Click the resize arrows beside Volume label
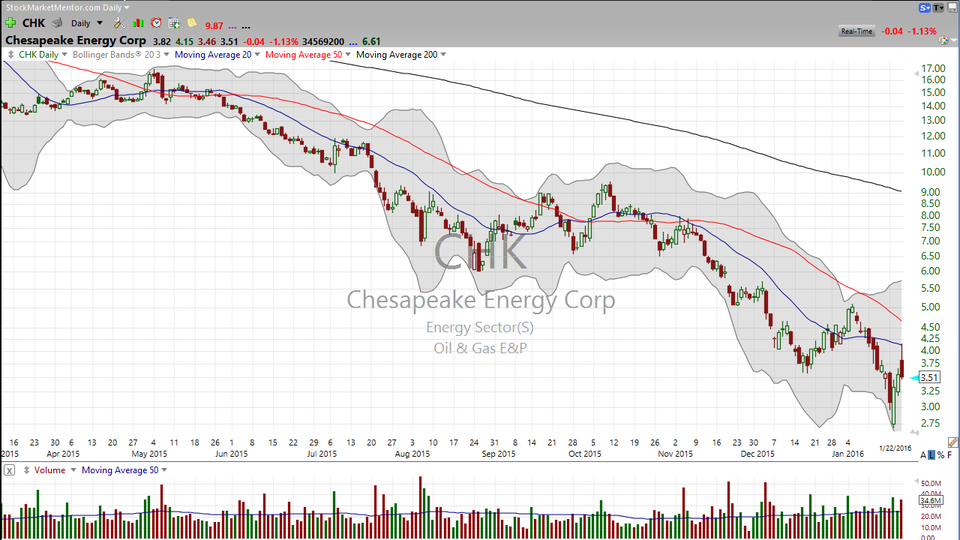The width and height of the screenshot is (960, 540). [x=26, y=470]
